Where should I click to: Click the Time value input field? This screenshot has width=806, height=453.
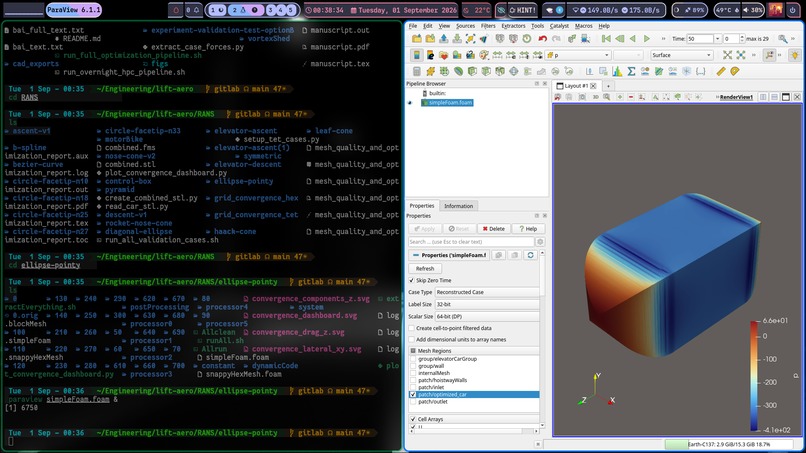701,39
